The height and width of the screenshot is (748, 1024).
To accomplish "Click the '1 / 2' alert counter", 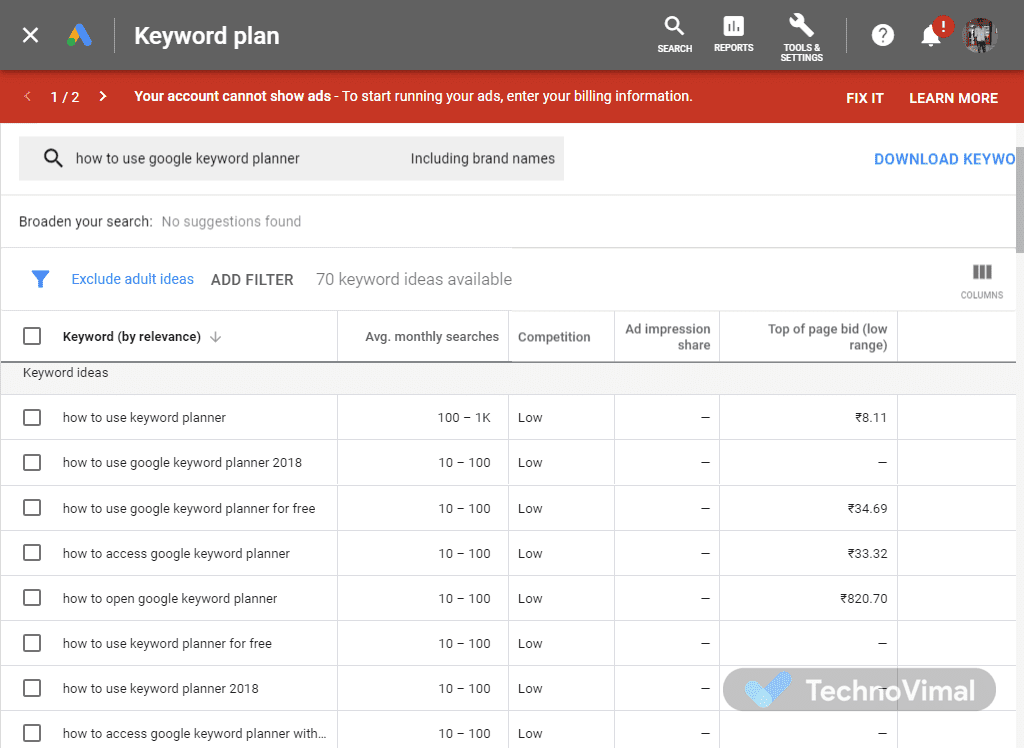I will pos(65,97).
